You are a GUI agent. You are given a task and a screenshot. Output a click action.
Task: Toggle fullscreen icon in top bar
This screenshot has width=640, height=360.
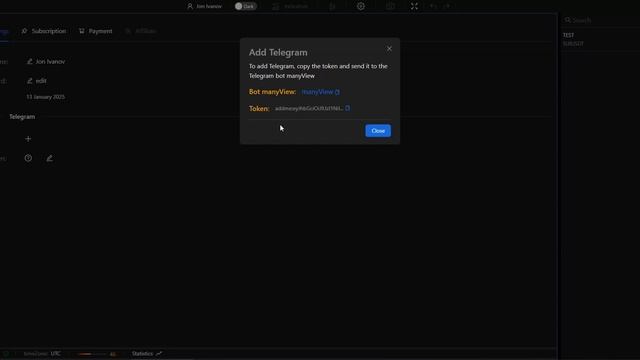pos(414,6)
